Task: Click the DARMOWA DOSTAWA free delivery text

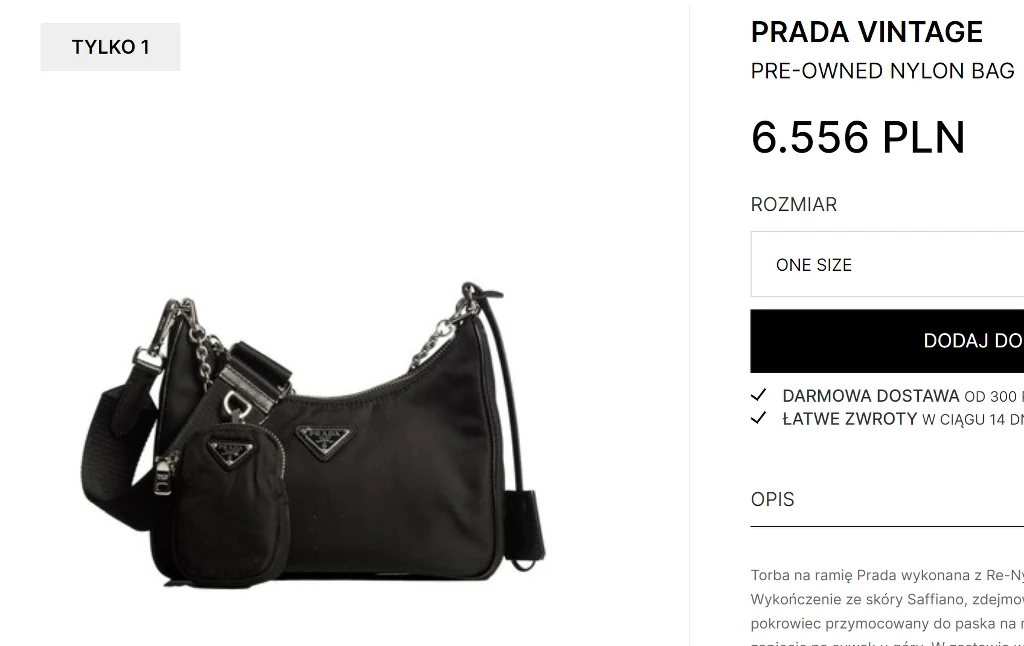Action: tap(871, 396)
